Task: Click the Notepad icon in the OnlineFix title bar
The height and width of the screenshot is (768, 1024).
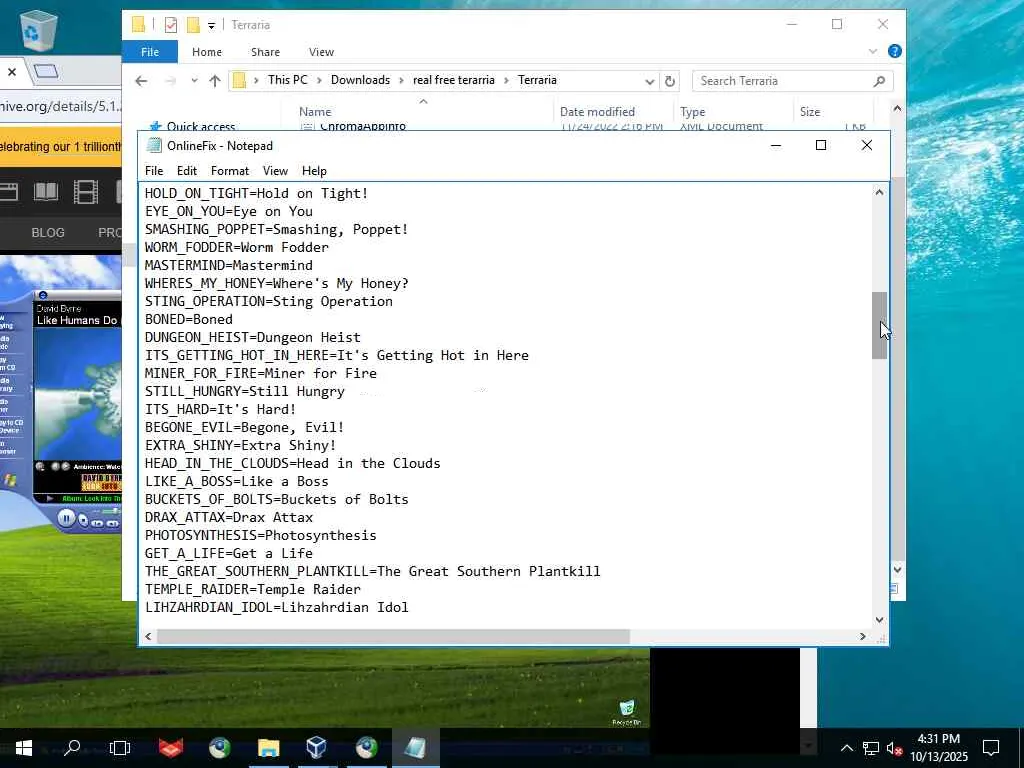Action: (154, 146)
